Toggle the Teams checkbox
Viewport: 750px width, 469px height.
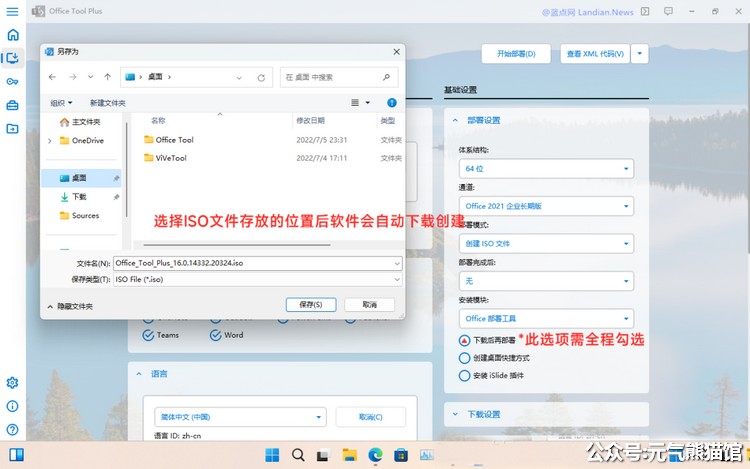[149, 335]
